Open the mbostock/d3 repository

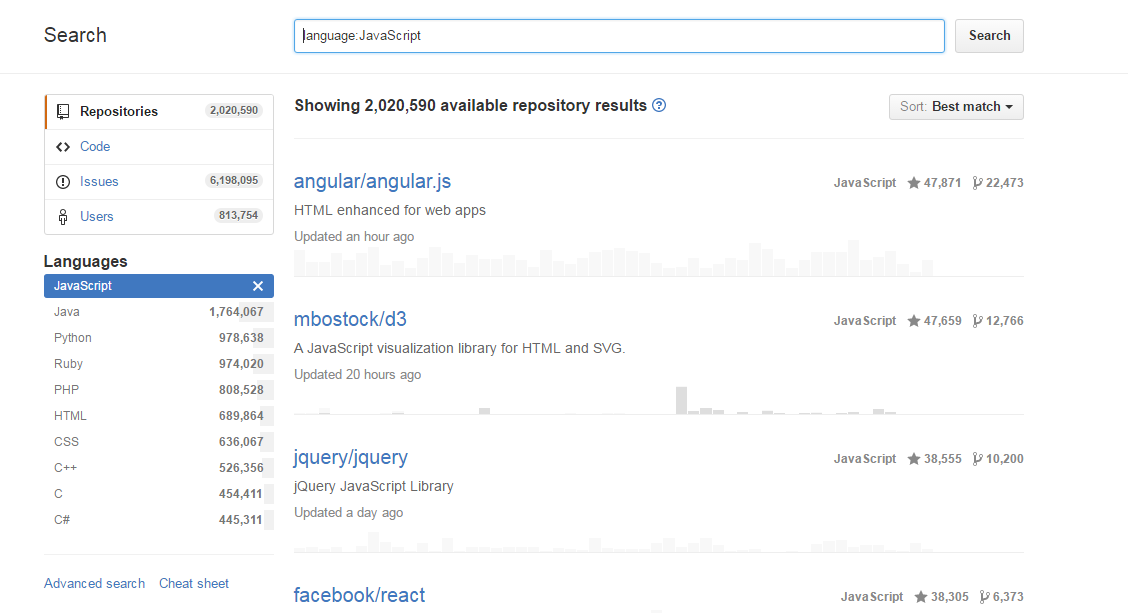click(x=350, y=319)
